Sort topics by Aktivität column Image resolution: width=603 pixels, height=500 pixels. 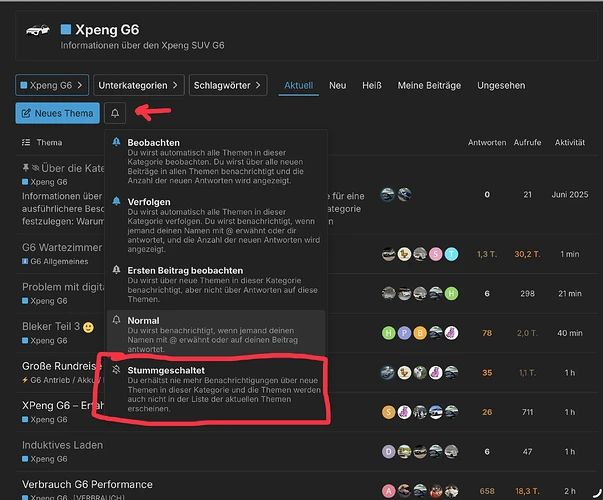coord(570,143)
